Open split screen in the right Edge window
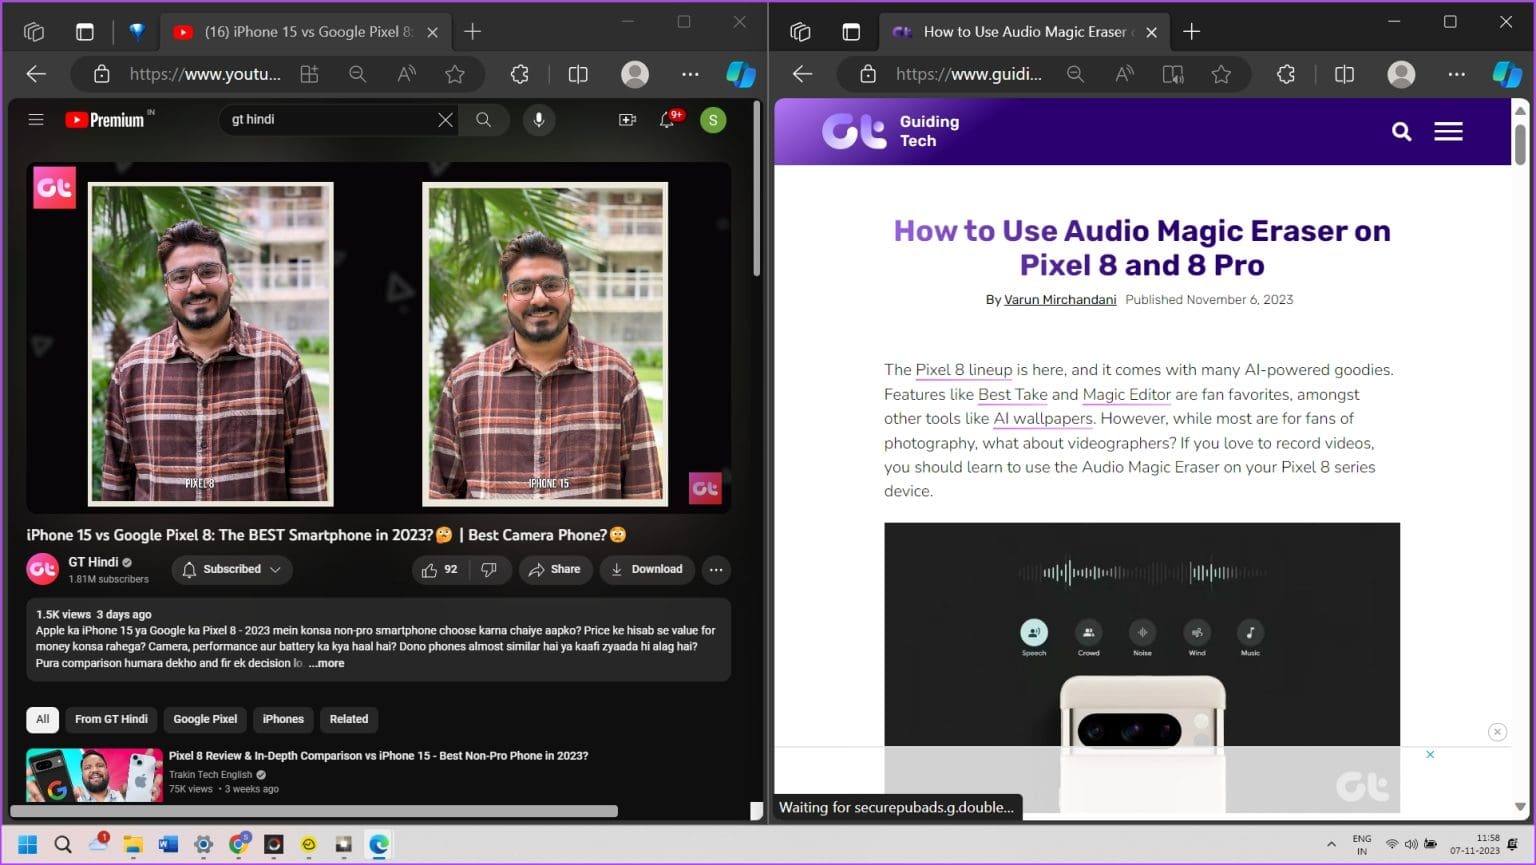Image resolution: width=1536 pixels, height=865 pixels. (x=1343, y=74)
